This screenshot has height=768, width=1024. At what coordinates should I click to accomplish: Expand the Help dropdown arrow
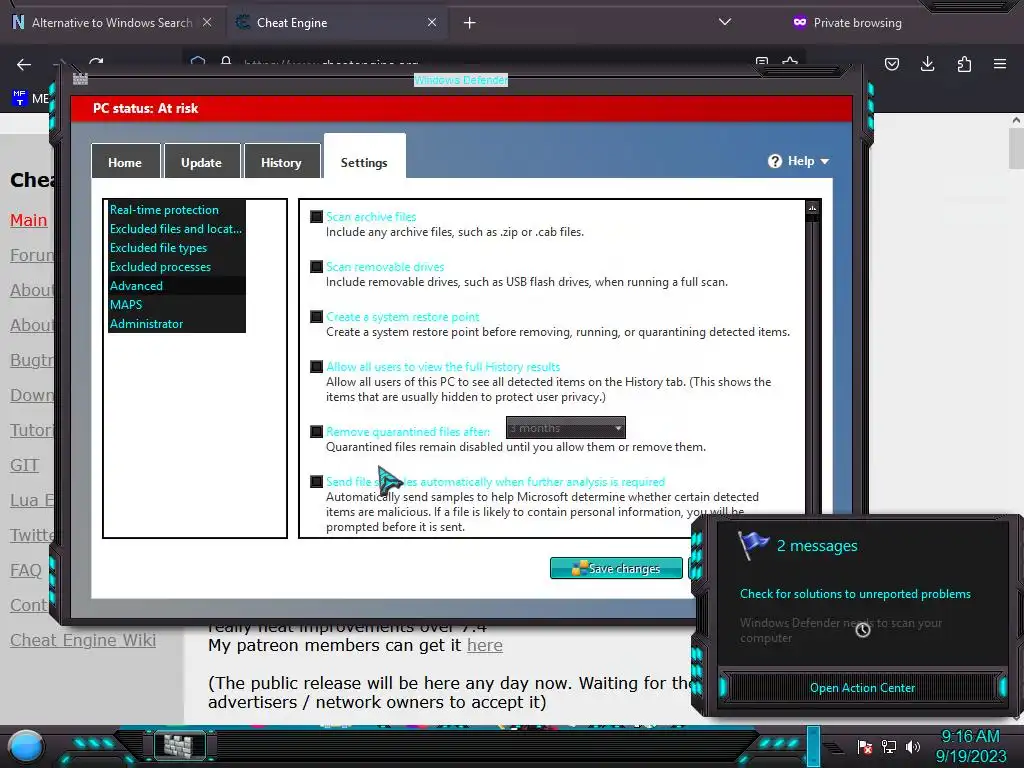coord(825,161)
